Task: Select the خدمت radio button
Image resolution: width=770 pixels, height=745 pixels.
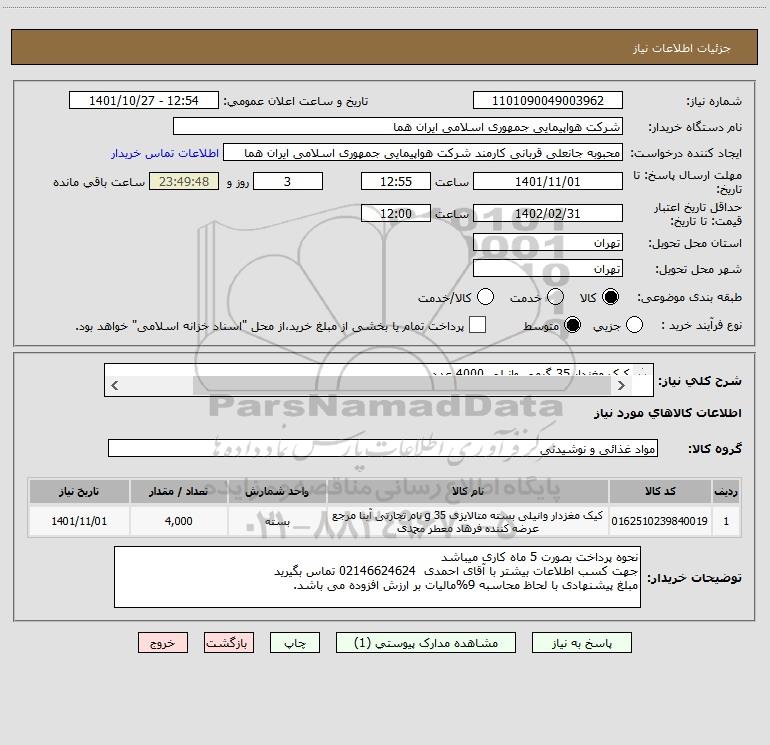Action: 555,297
